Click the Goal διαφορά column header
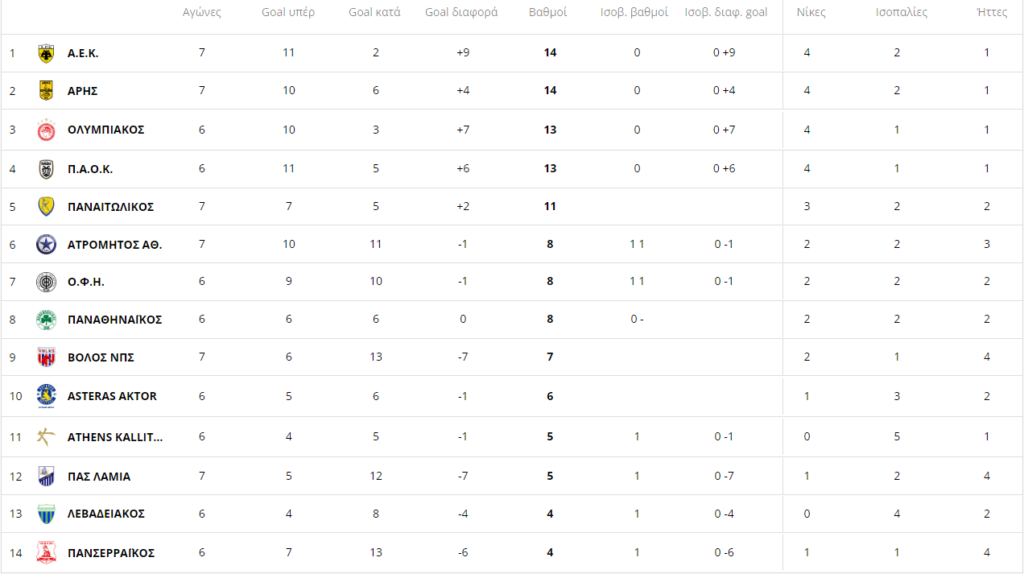Viewport: 1024px width, 574px height. tap(461, 12)
